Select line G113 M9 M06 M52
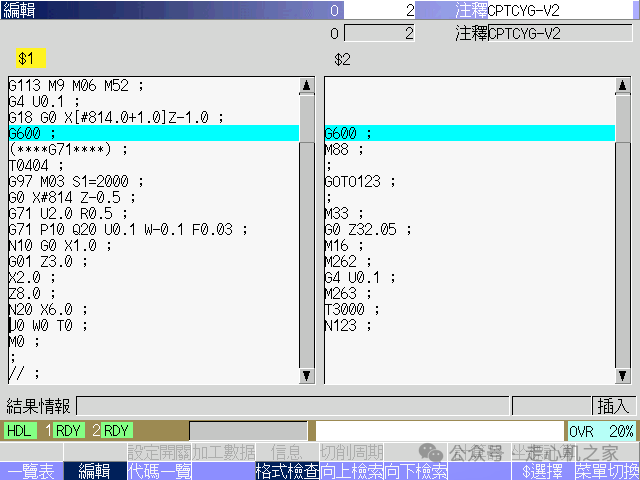640x480 pixels. click(154, 85)
